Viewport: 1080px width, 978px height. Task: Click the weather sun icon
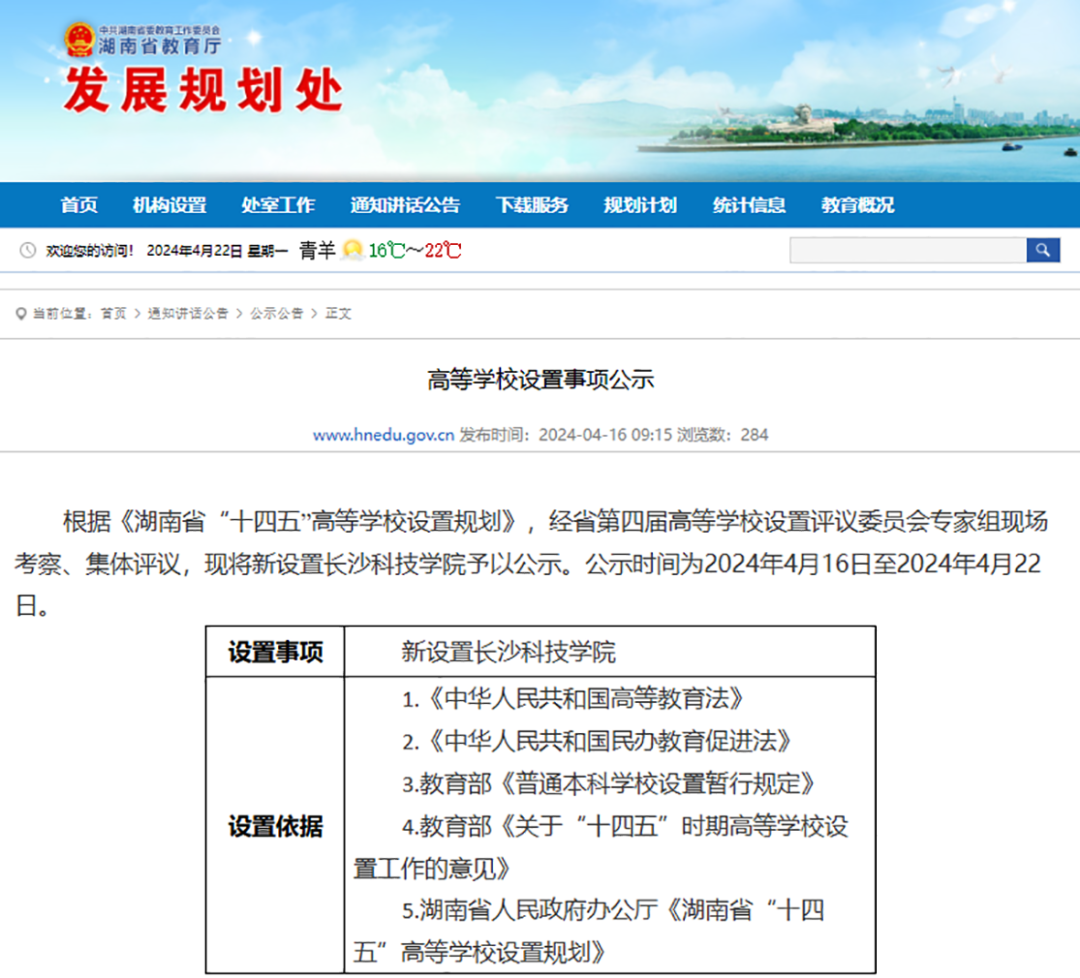(350, 249)
